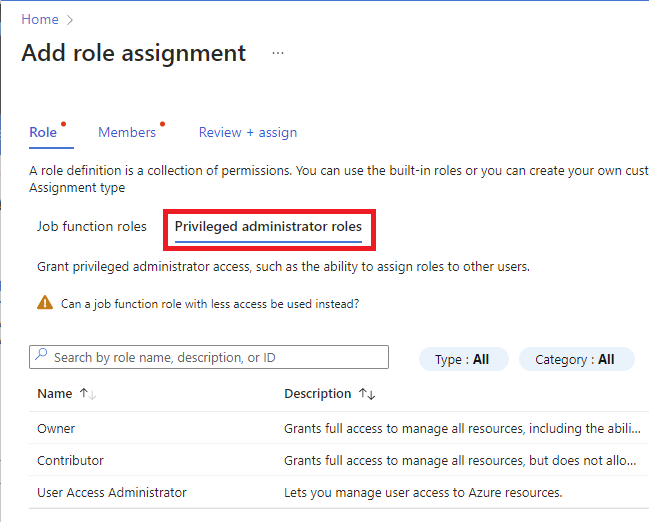Click the Description column header
The height and width of the screenshot is (522, 649).
coord(318,394)
